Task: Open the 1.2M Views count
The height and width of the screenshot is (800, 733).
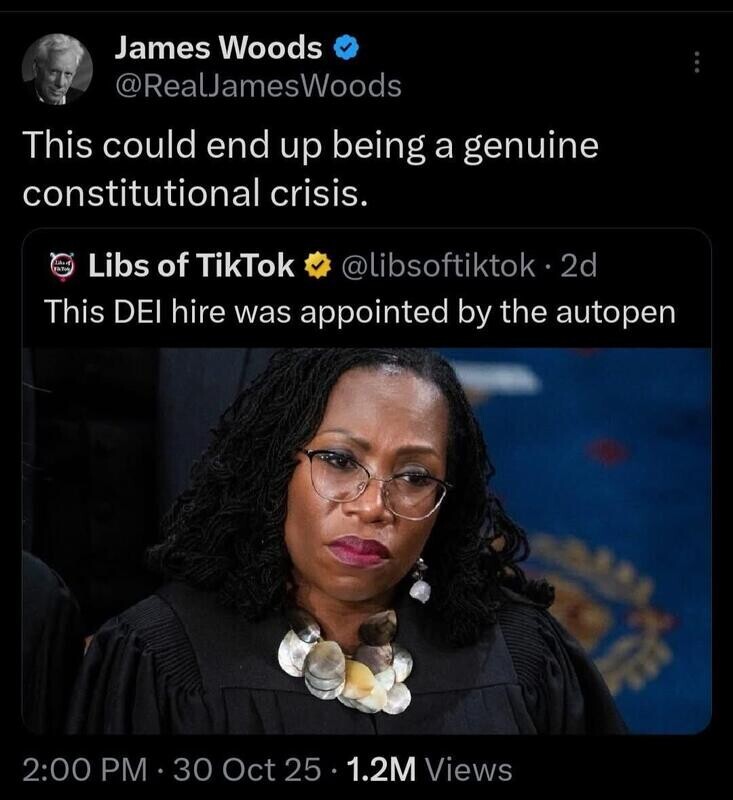Action: (x=429, y=769)
